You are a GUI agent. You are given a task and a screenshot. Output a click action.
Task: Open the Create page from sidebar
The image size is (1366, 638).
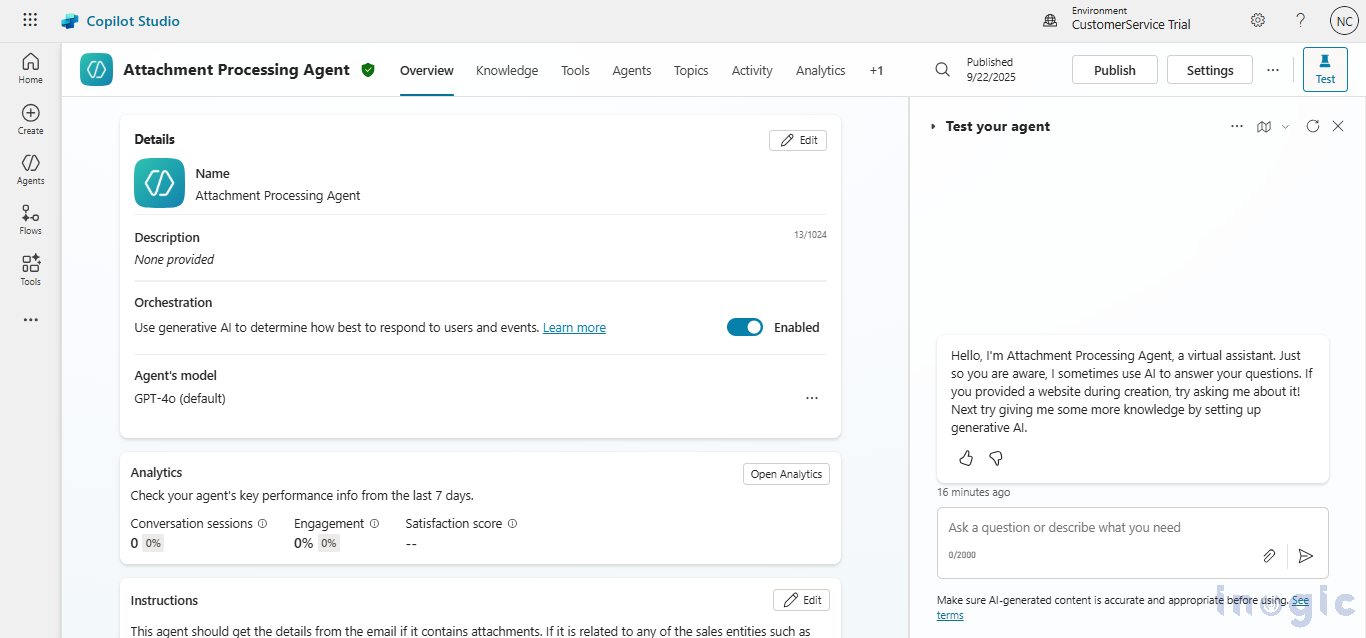pos(31,119)
